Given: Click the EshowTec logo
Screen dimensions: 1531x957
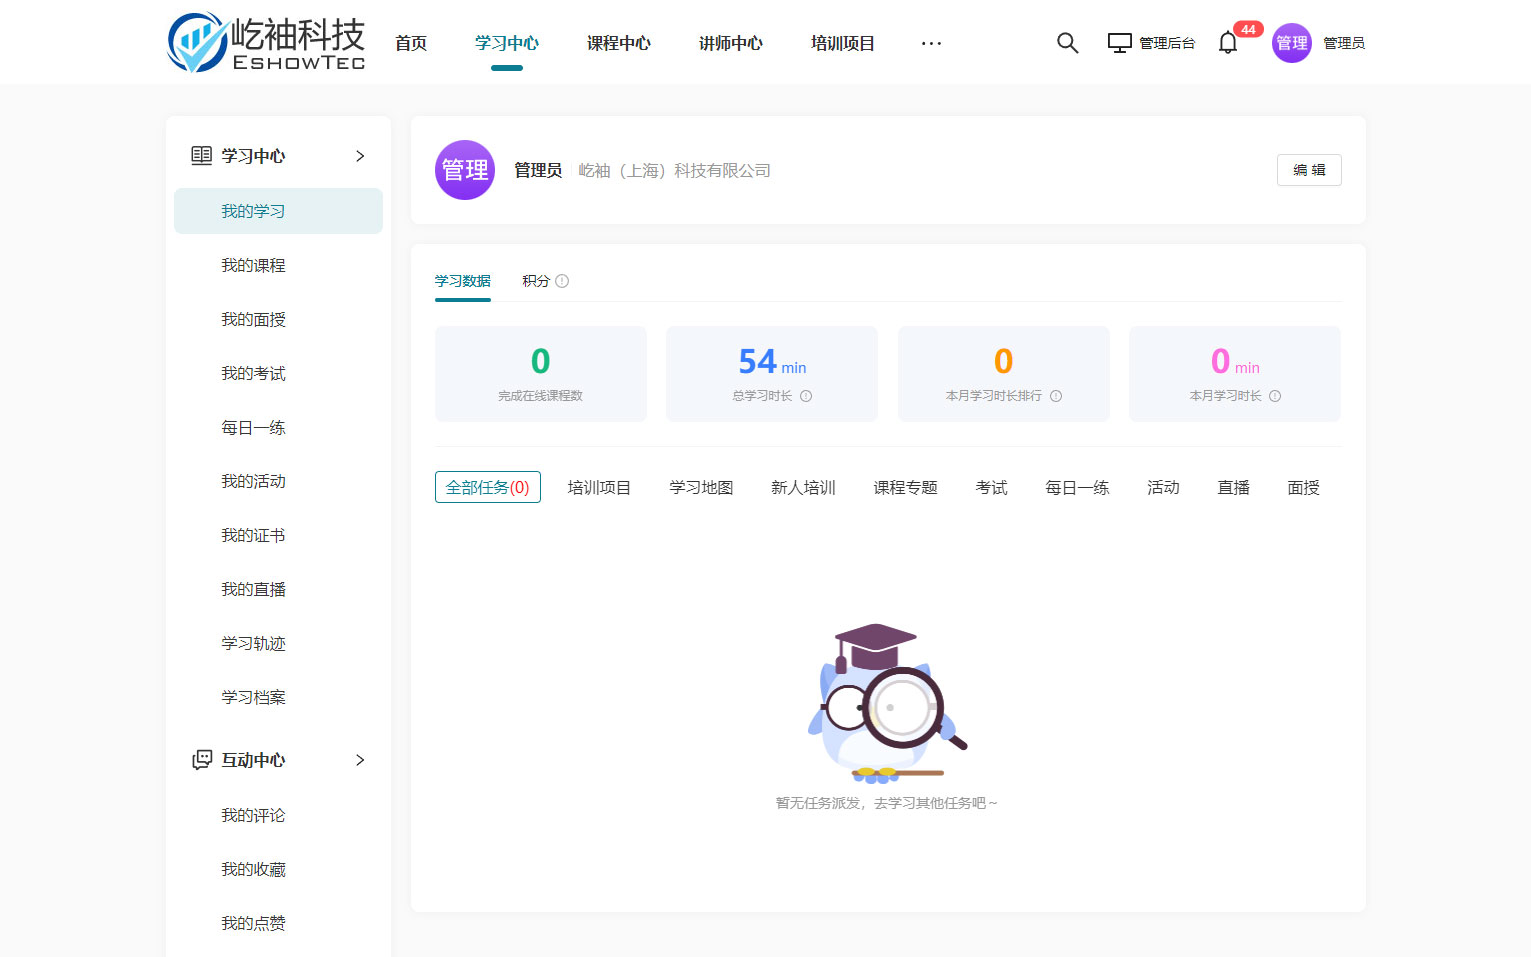Looking at the screenshot, I should tap(266, 43).
